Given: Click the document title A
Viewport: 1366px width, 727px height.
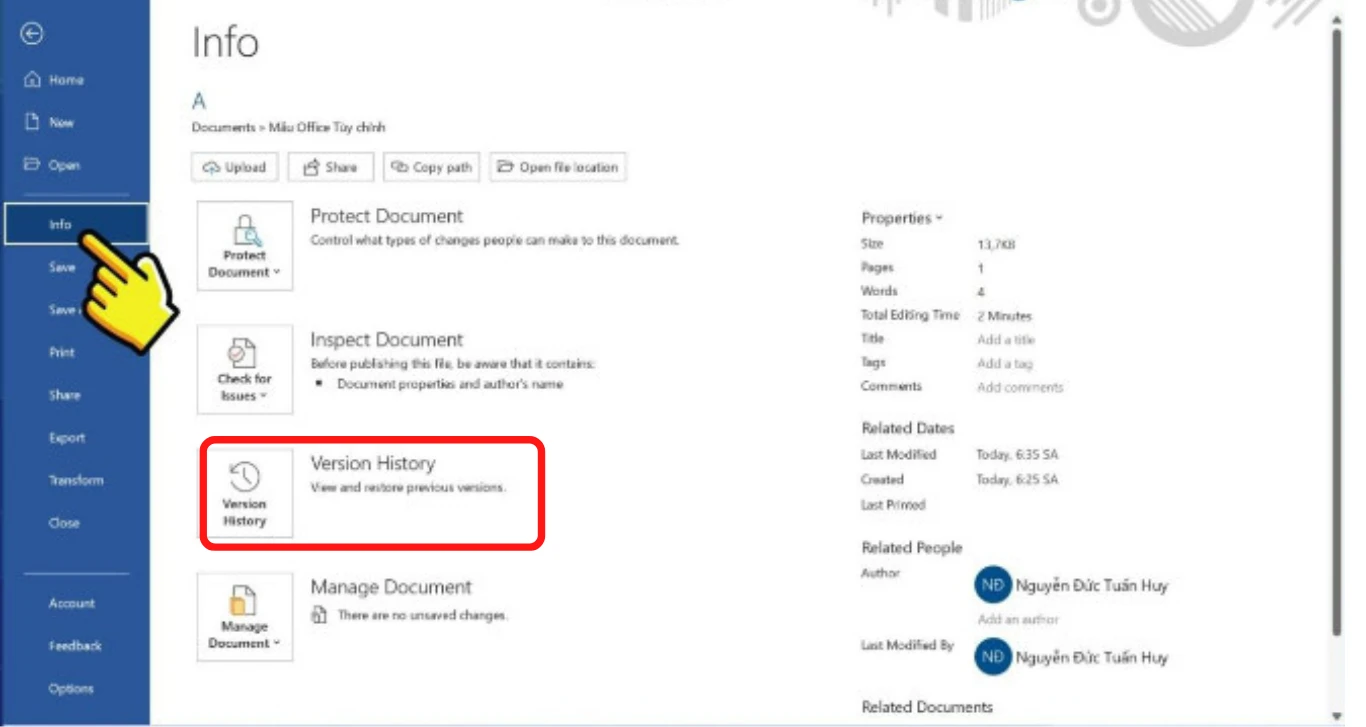Looking at the screenshot, I should click(199, 102).
